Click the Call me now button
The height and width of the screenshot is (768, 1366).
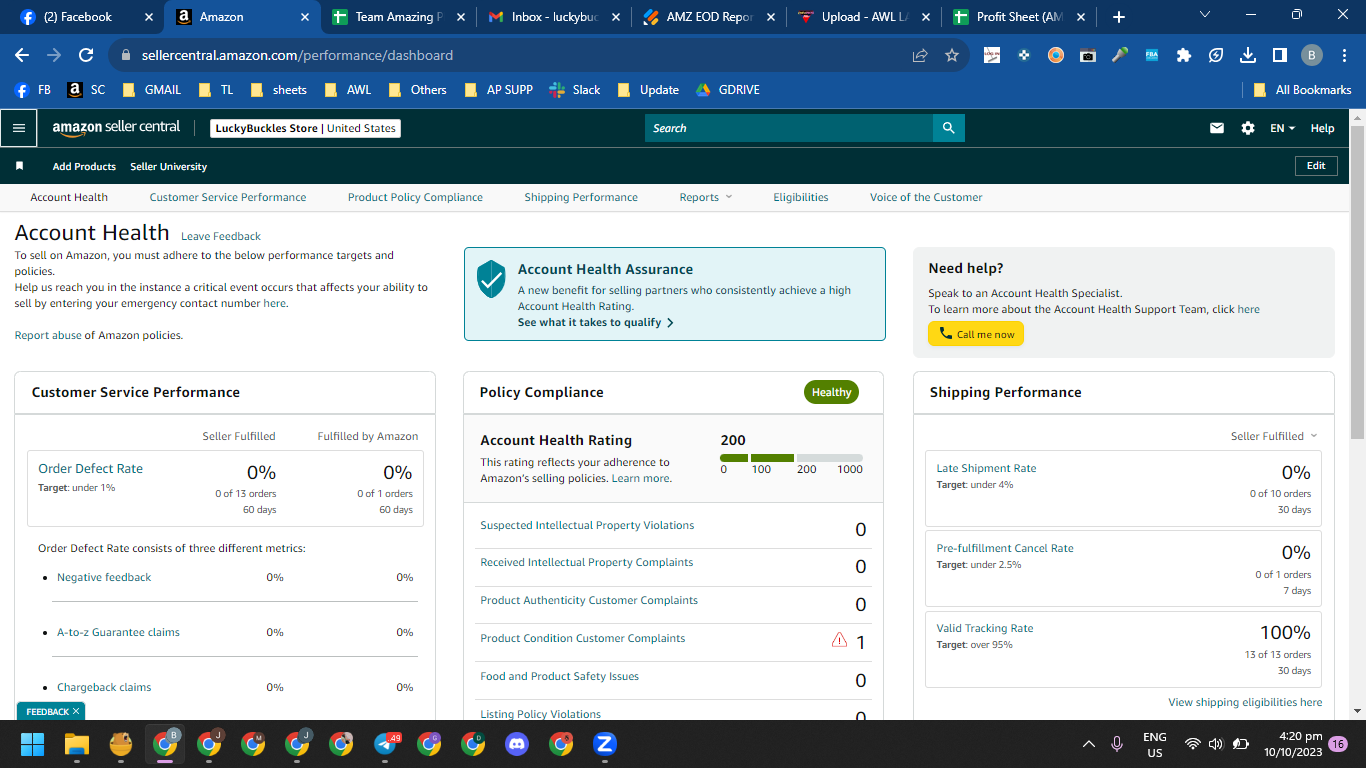click(x=976, y=334)
